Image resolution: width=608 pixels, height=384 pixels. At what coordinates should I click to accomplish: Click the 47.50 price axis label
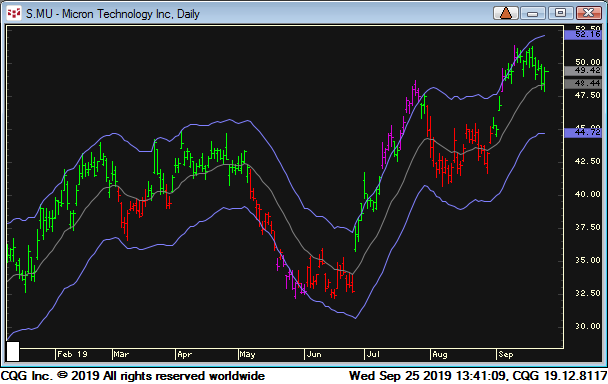[x=587, y=95]
